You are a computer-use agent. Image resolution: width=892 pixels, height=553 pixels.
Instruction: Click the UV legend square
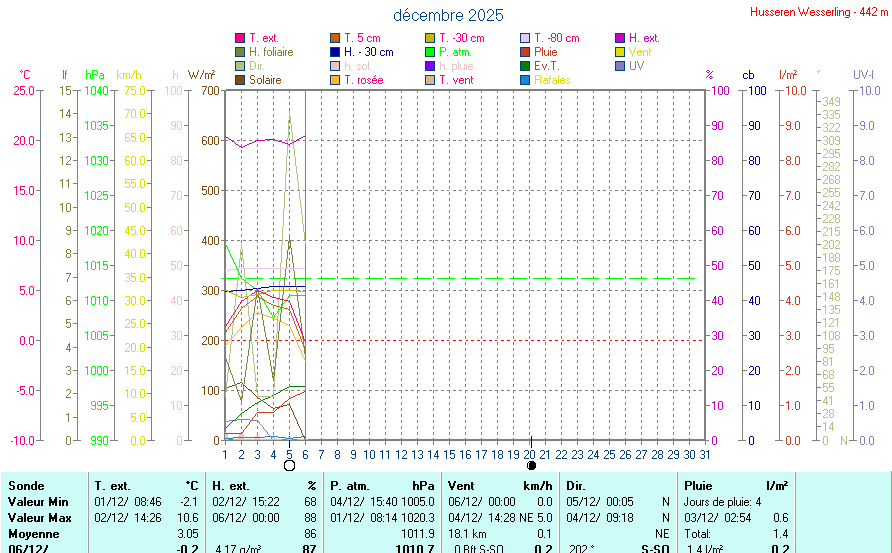coord(620,66)
